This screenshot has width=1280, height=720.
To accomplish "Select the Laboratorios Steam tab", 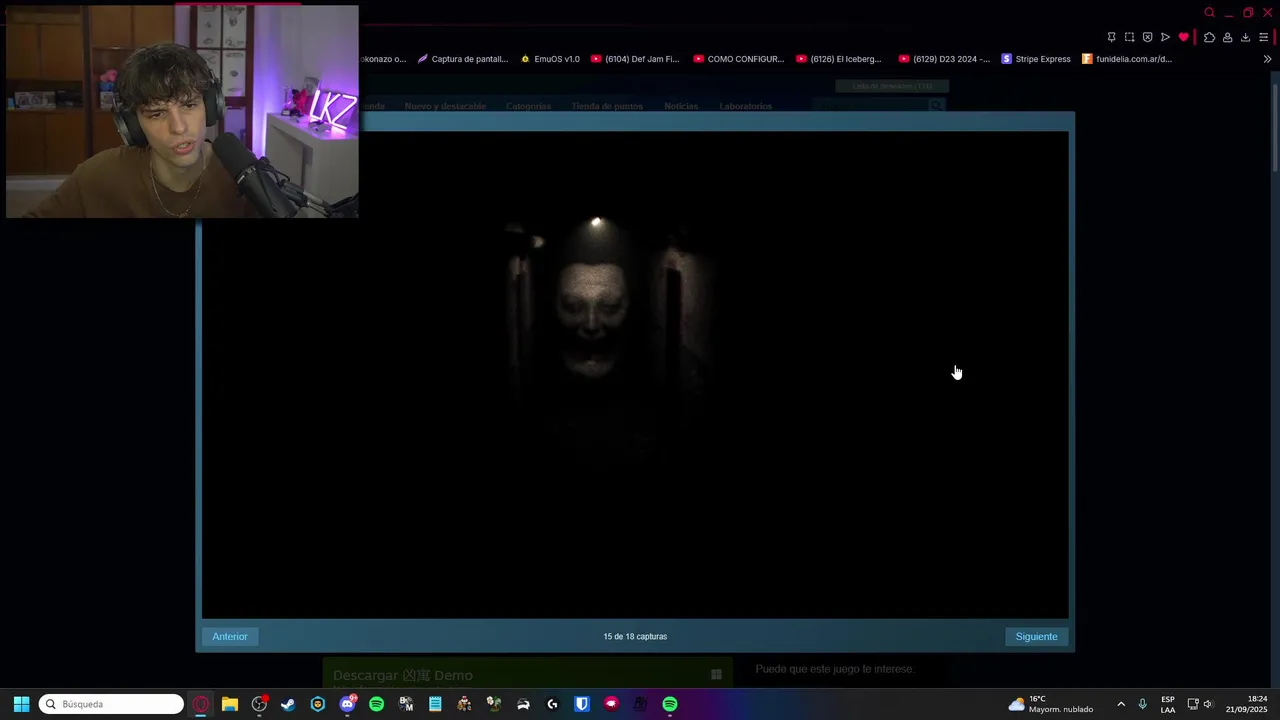I will 745,106.
